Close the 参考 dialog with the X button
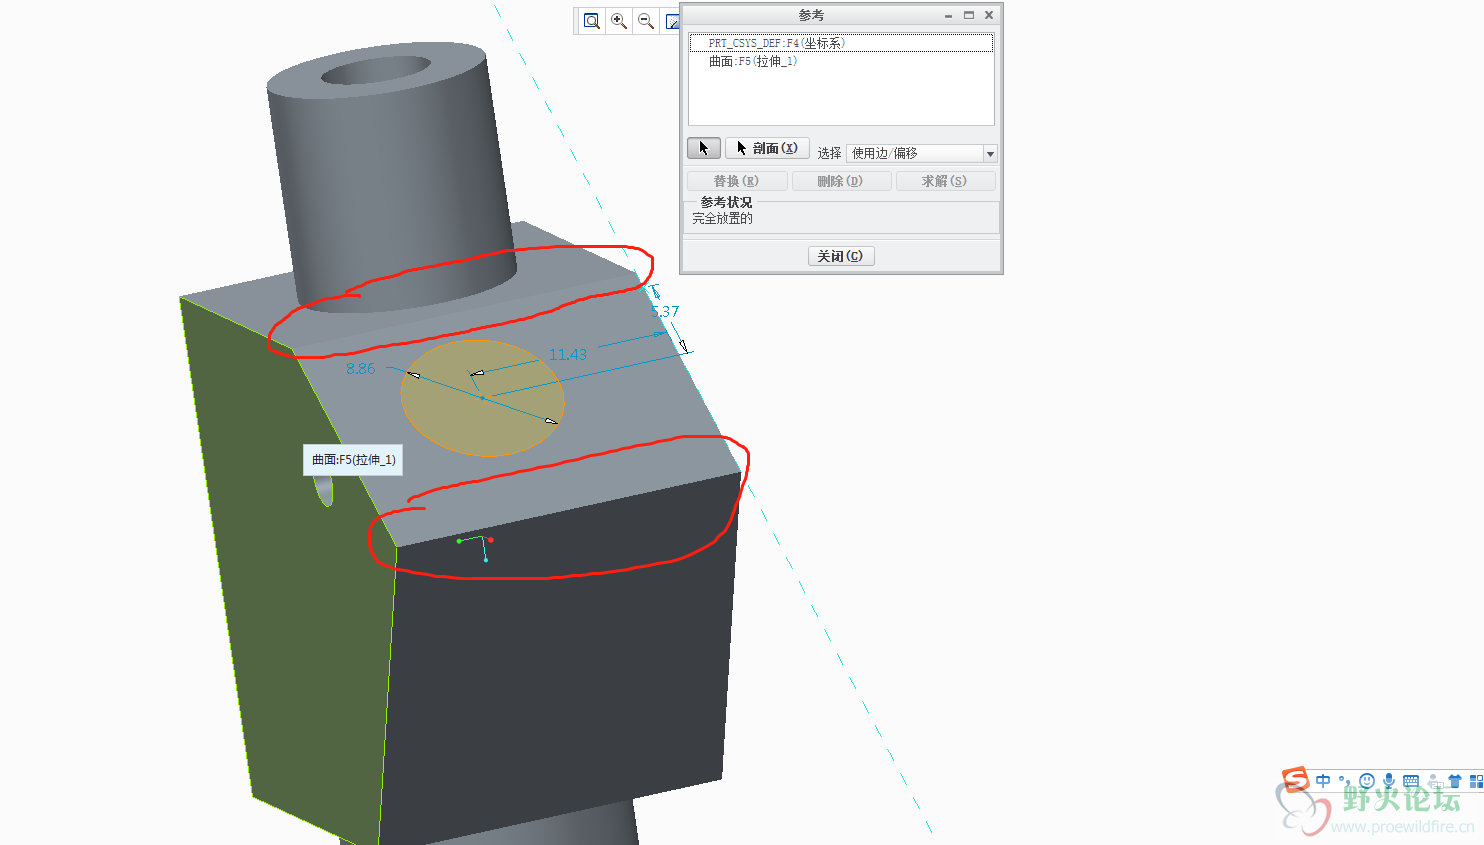 (x=989, y=15)
